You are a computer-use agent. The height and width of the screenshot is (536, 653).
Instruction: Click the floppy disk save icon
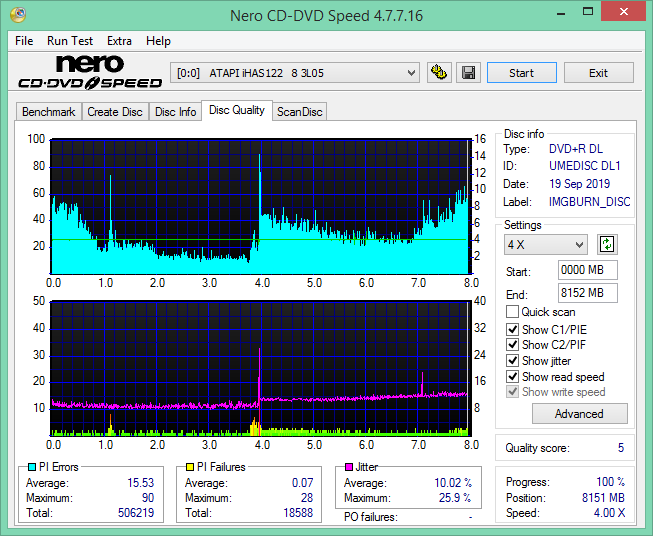(469, 73)
